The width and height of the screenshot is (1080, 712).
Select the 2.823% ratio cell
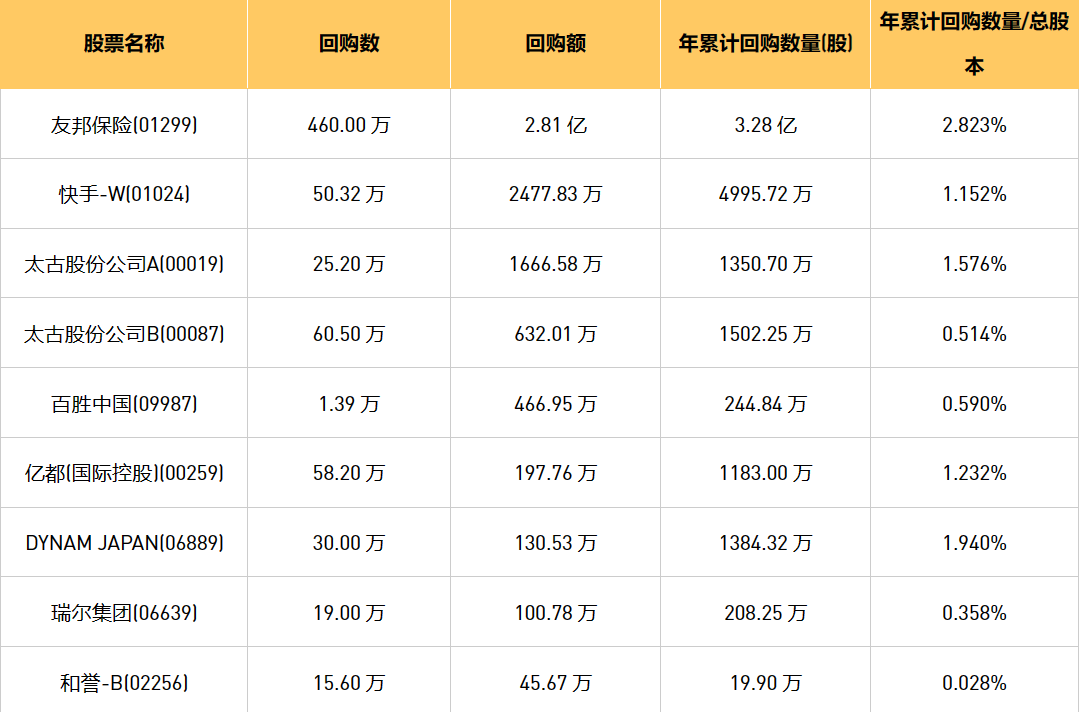[x=974, y=125]
